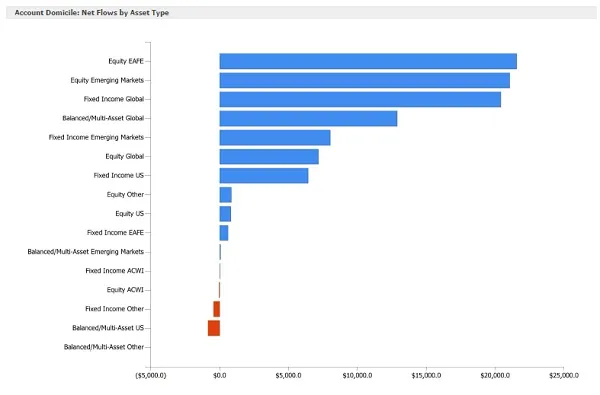Click the chart title header bar
The width and height of the screenshot is (600, 395).
click(x=301, y=13)
